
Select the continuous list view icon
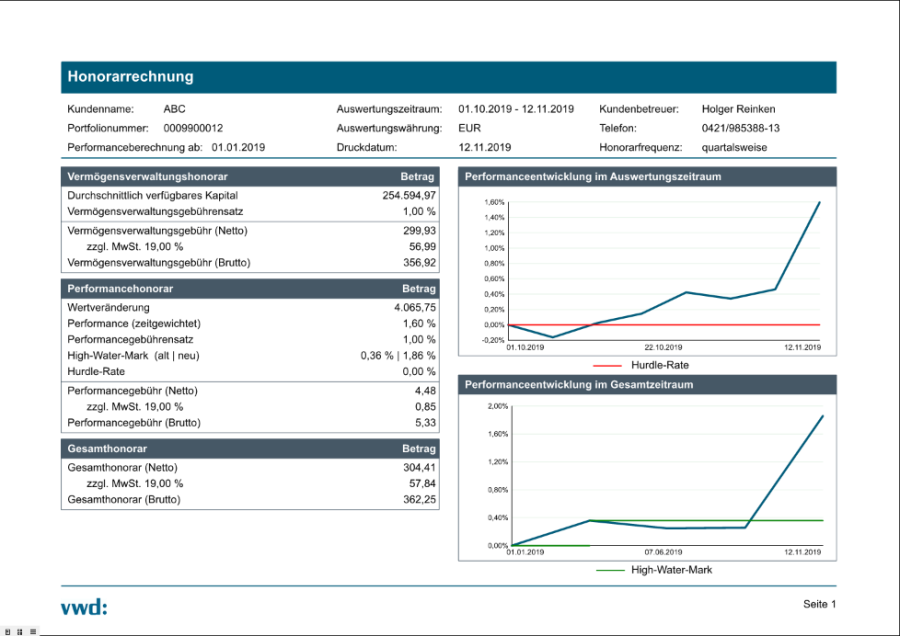tap(33, 631)
